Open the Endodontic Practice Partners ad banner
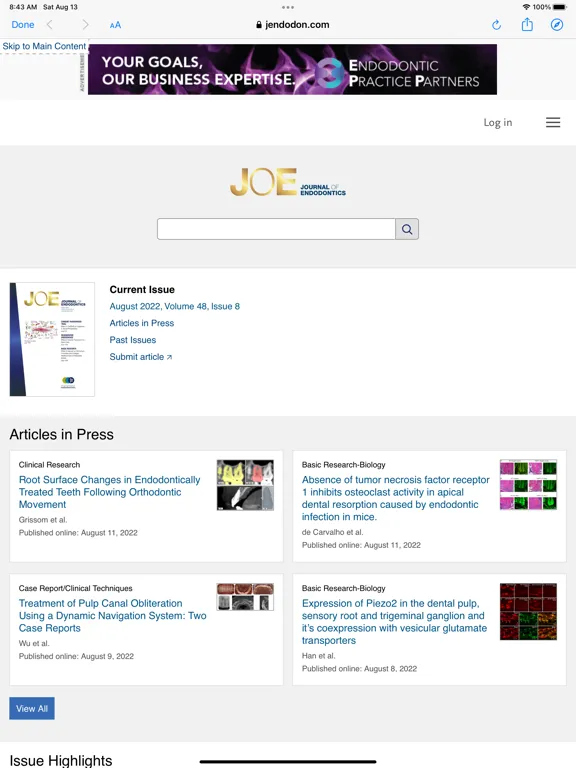 [292, 70]
